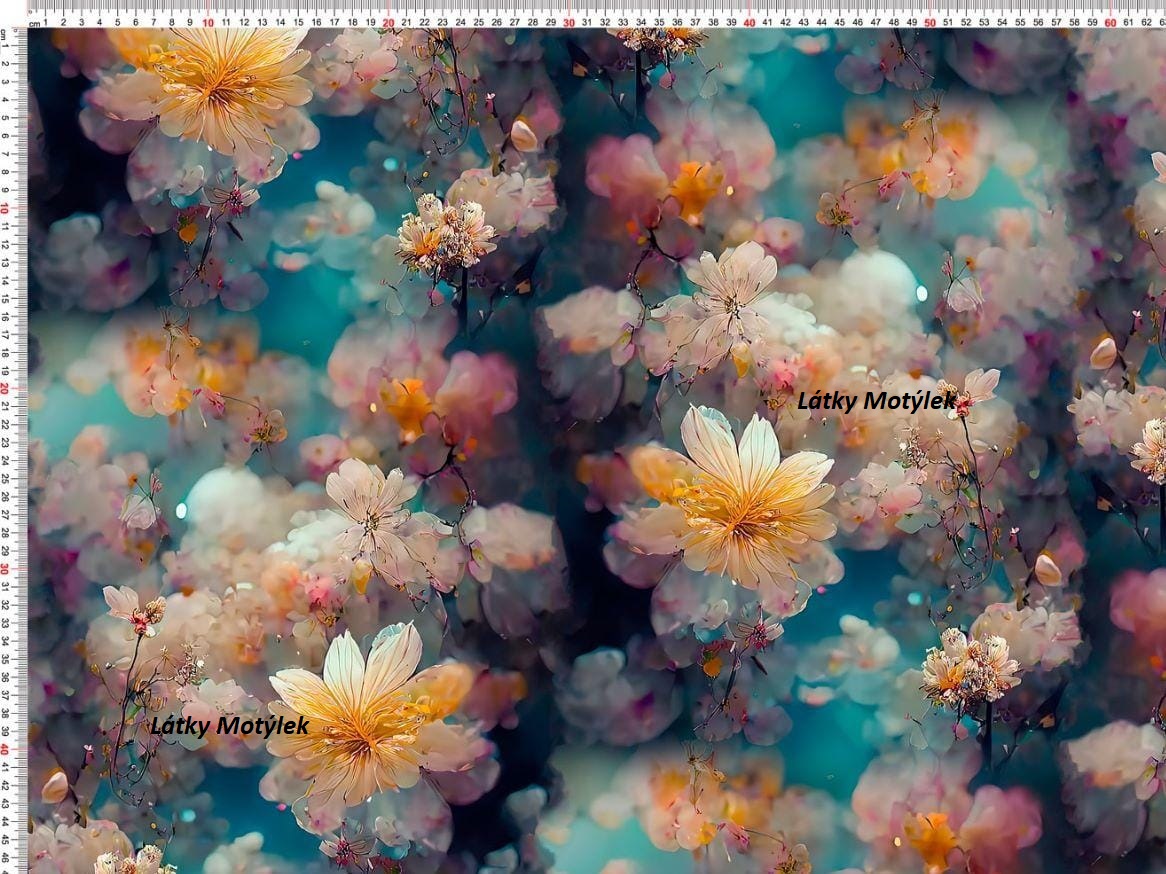Click the number 25 on the top ruler

[479, 23]
